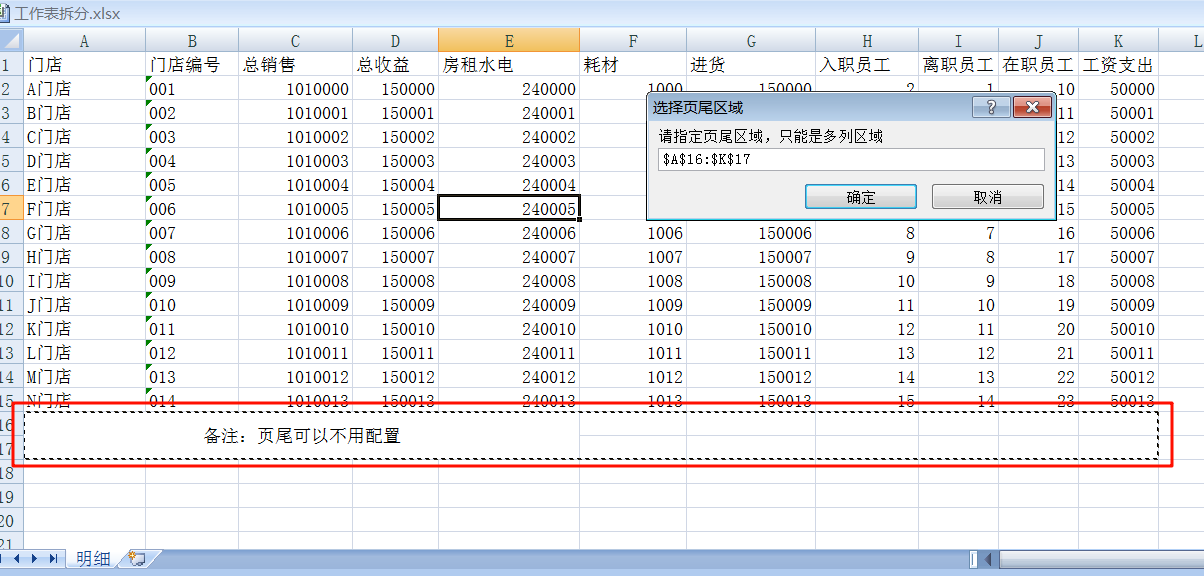Click the tab bar split handle
Viewport: 1204px width, 576px height.
(x=973, y=559)
